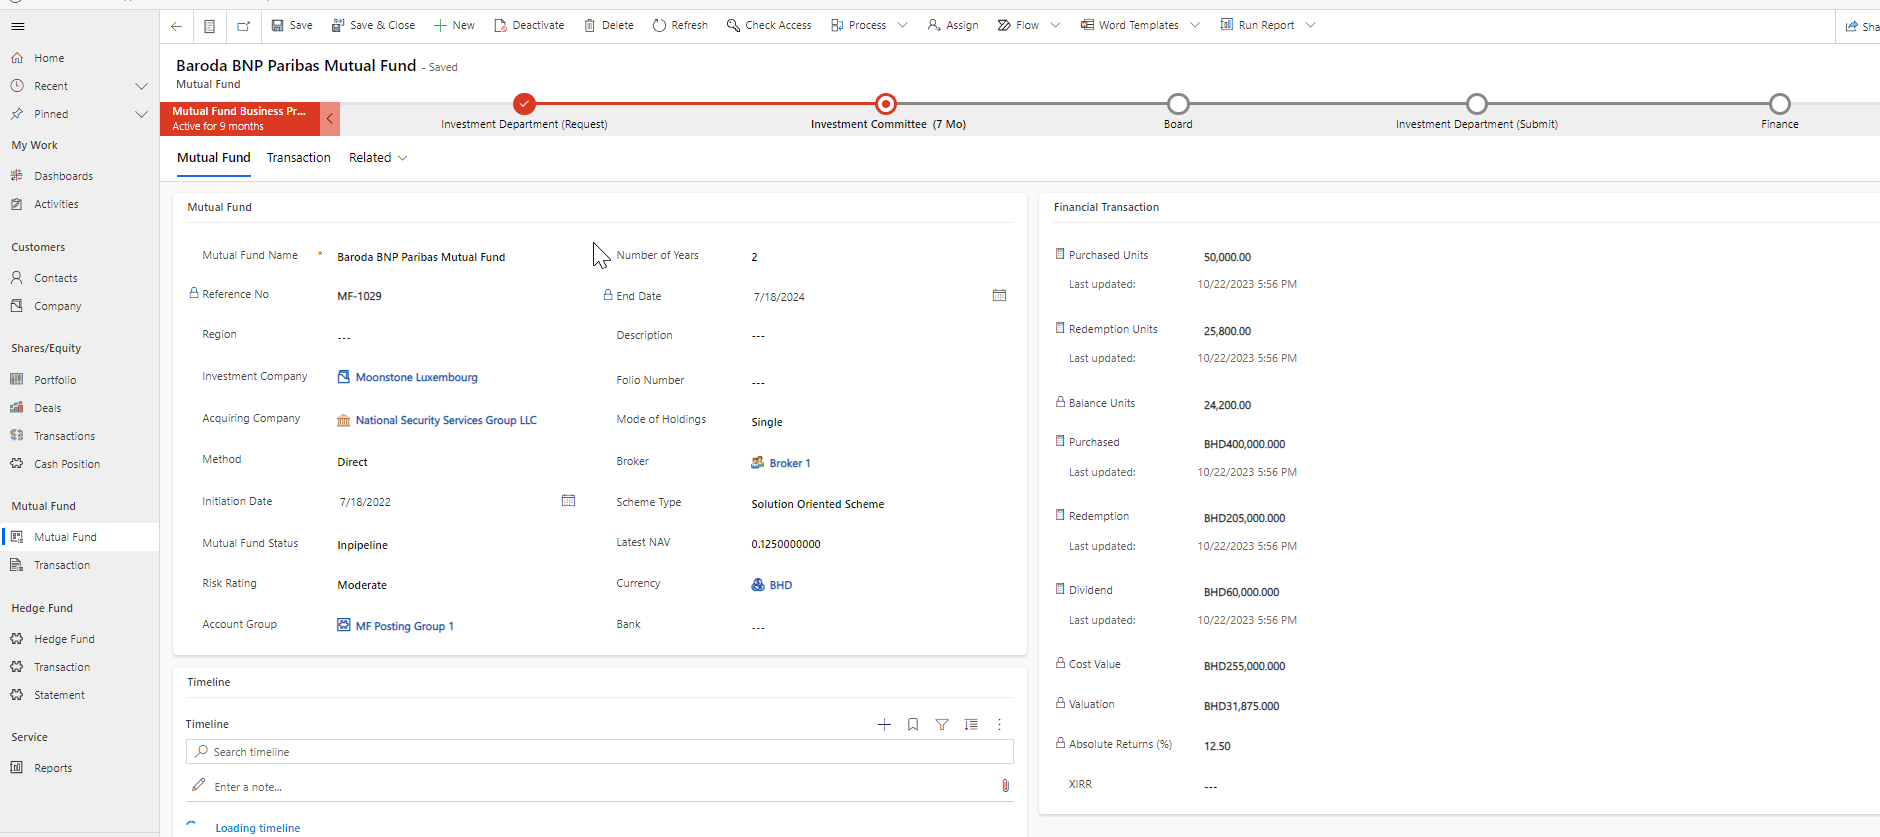Expand the Recent section in sidebar
Screen dimensions: 1880x837
pyautogui.click(x=141, y=86)
